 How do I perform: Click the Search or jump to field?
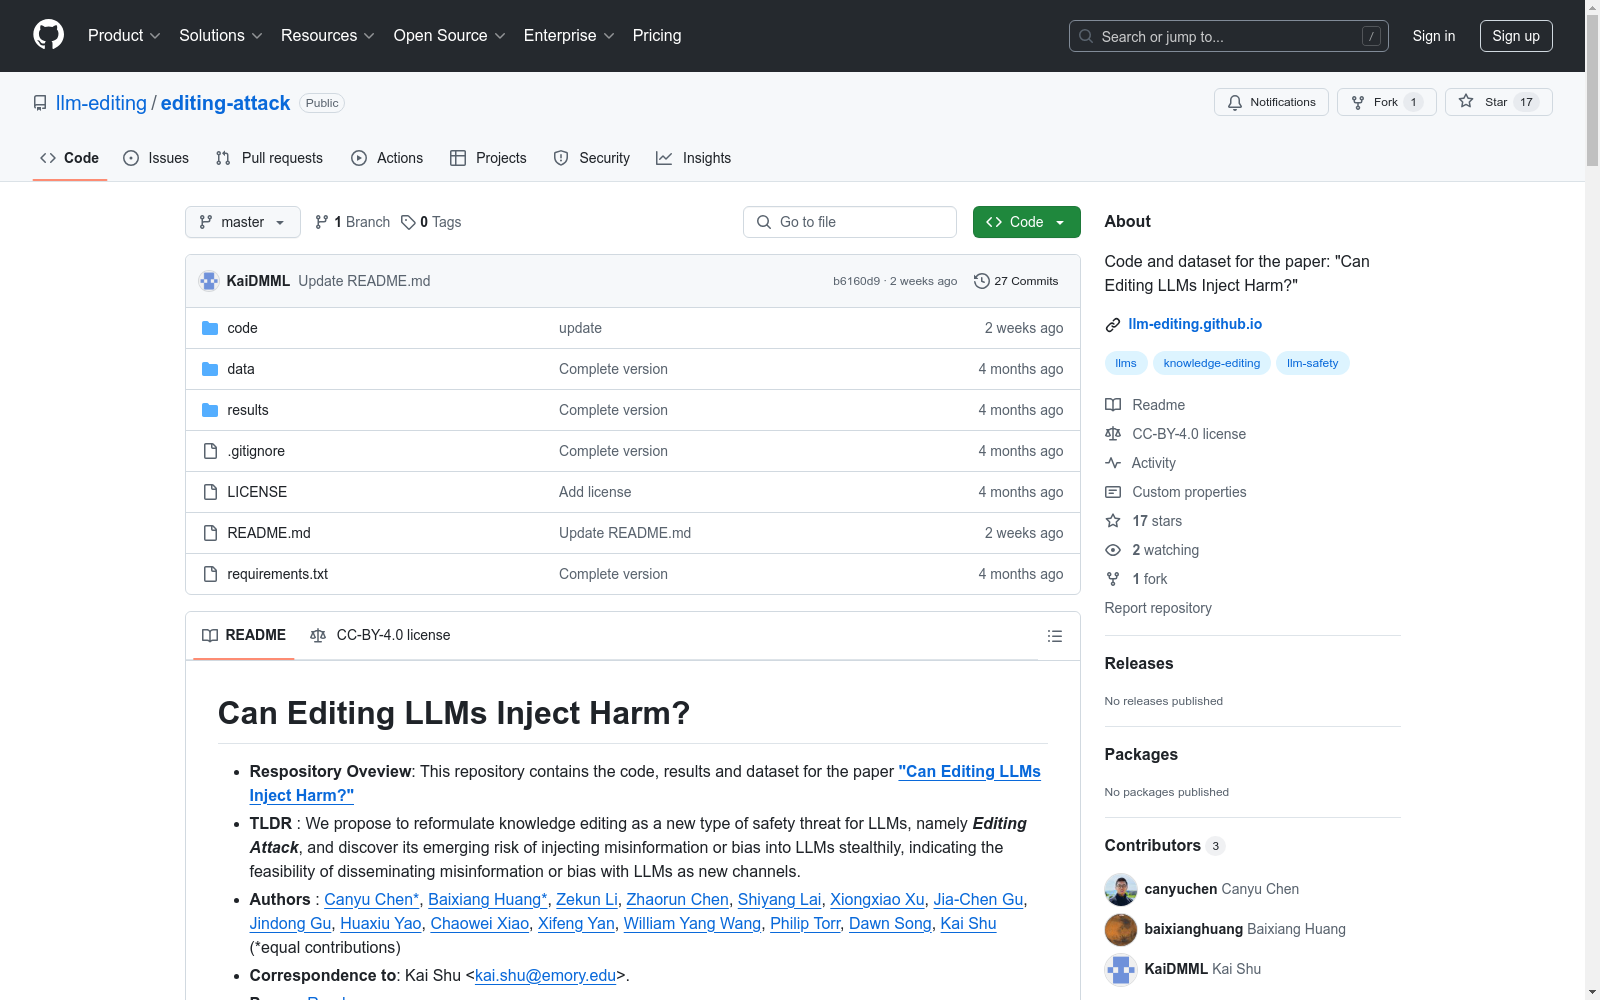1229,36
